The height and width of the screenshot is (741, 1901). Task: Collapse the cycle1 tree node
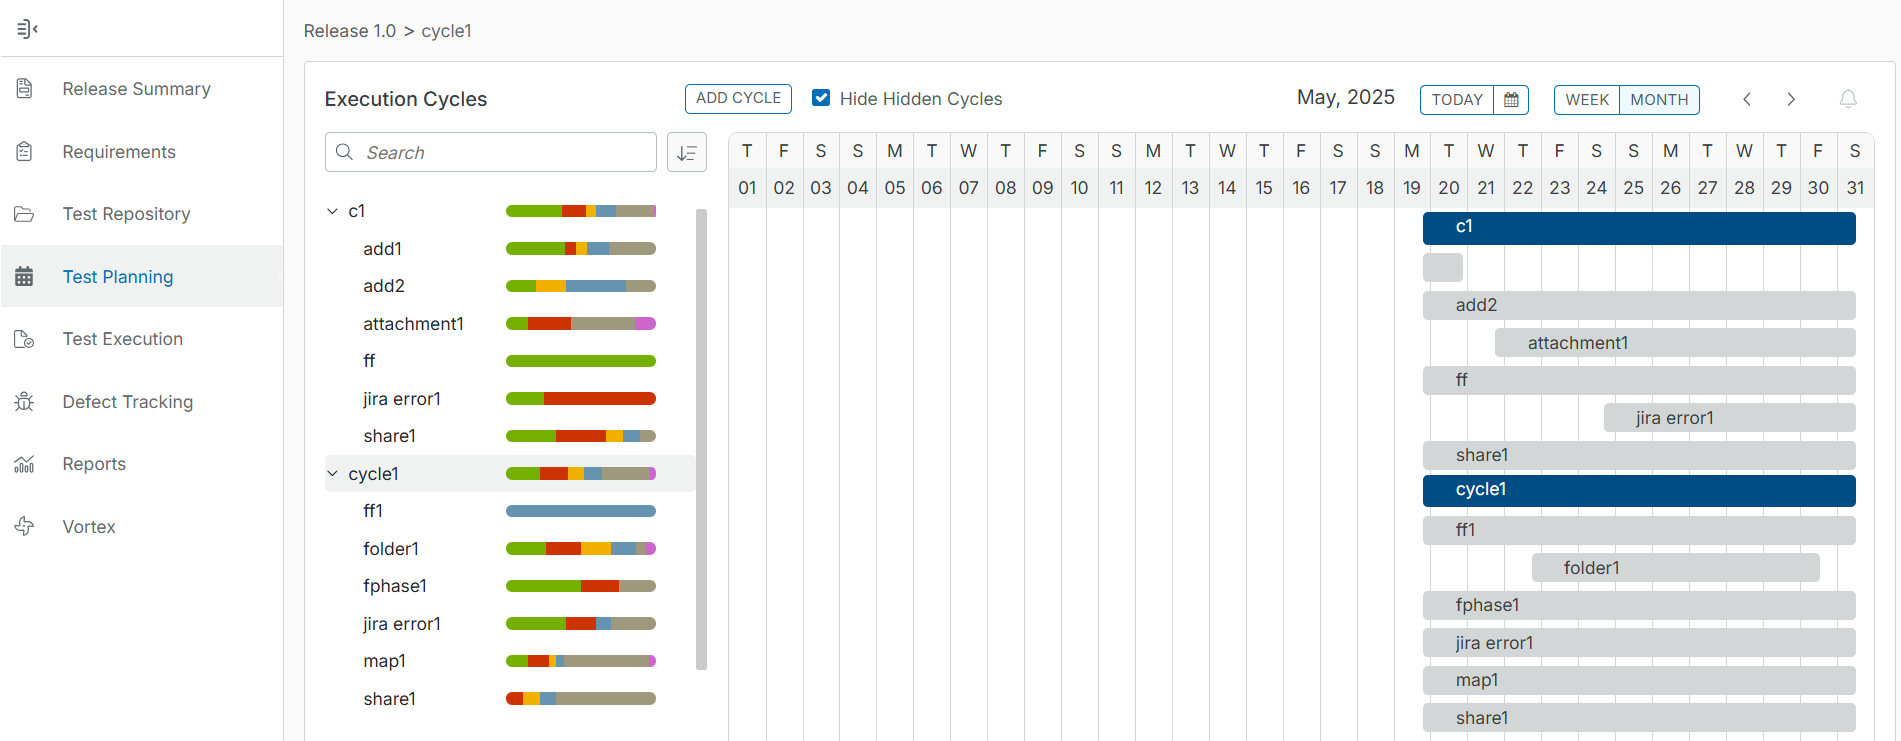pos(332,474)
